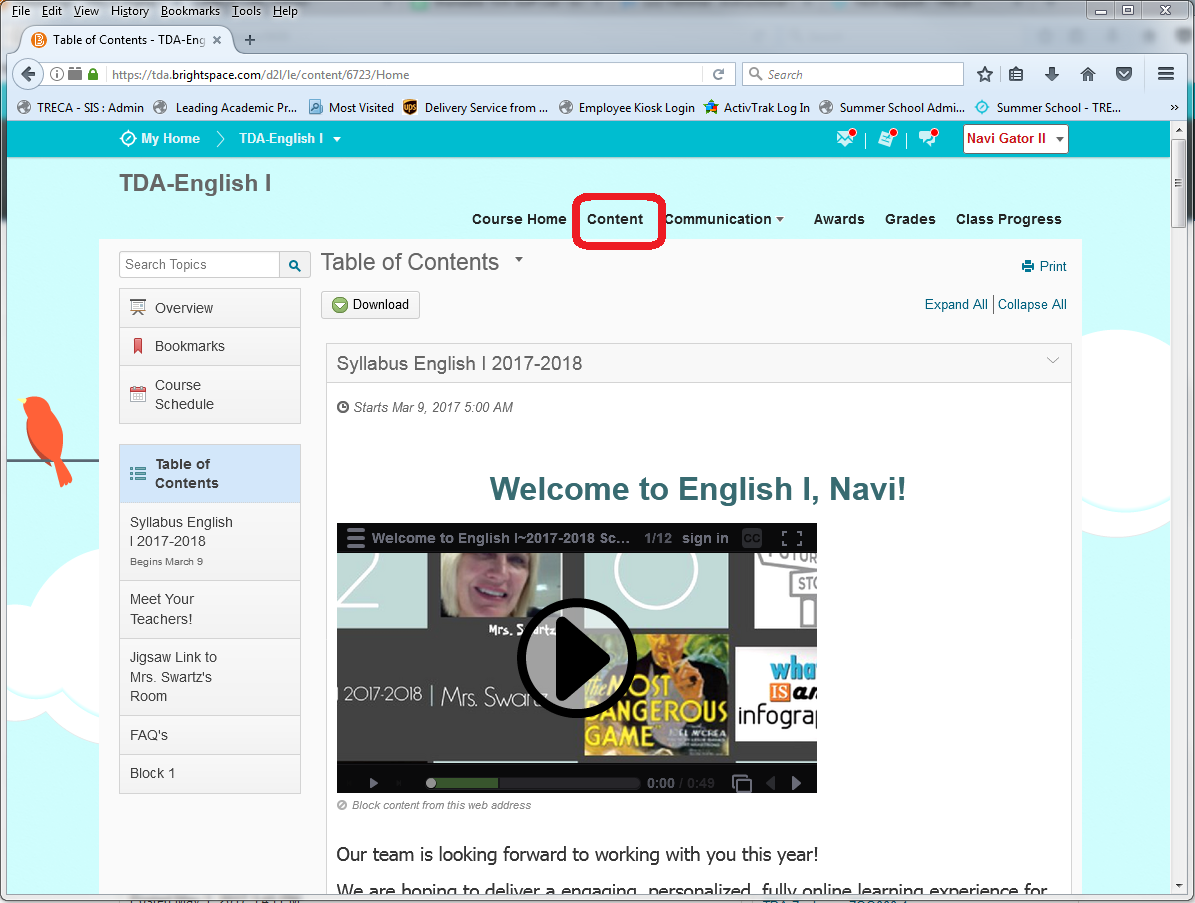Open Jigsaw Link to Mrs. Swartz's Room
Screen dimensions: 1195x903
tap(210, 677)
